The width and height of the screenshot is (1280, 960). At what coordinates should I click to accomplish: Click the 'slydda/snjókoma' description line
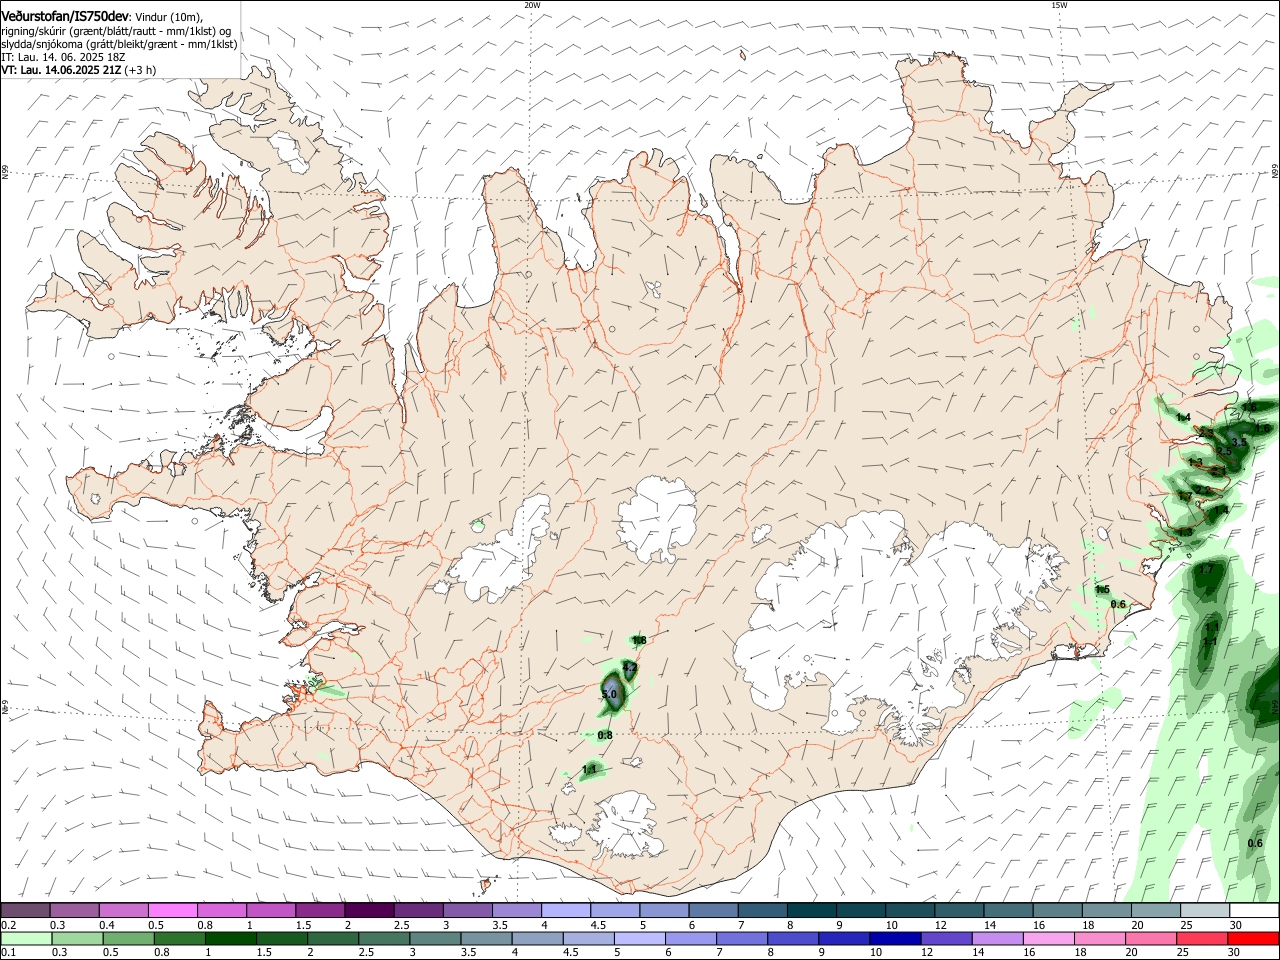[x=119, y=44]
